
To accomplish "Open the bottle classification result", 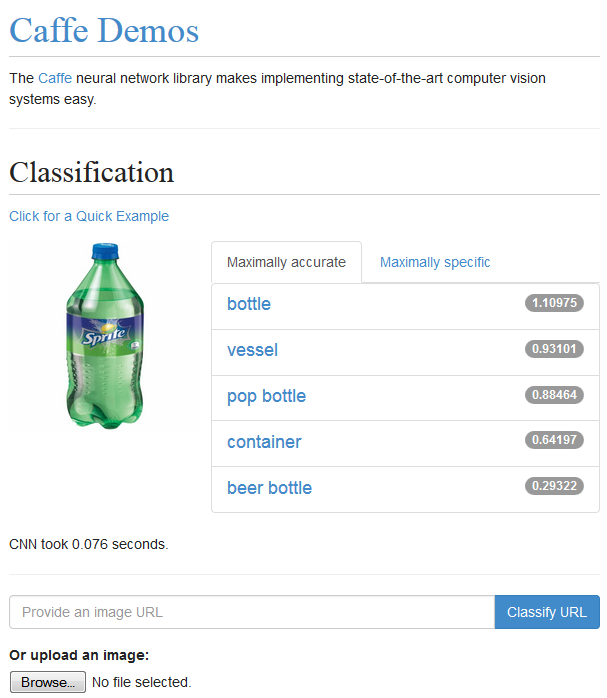I will [x=249, y=304].
